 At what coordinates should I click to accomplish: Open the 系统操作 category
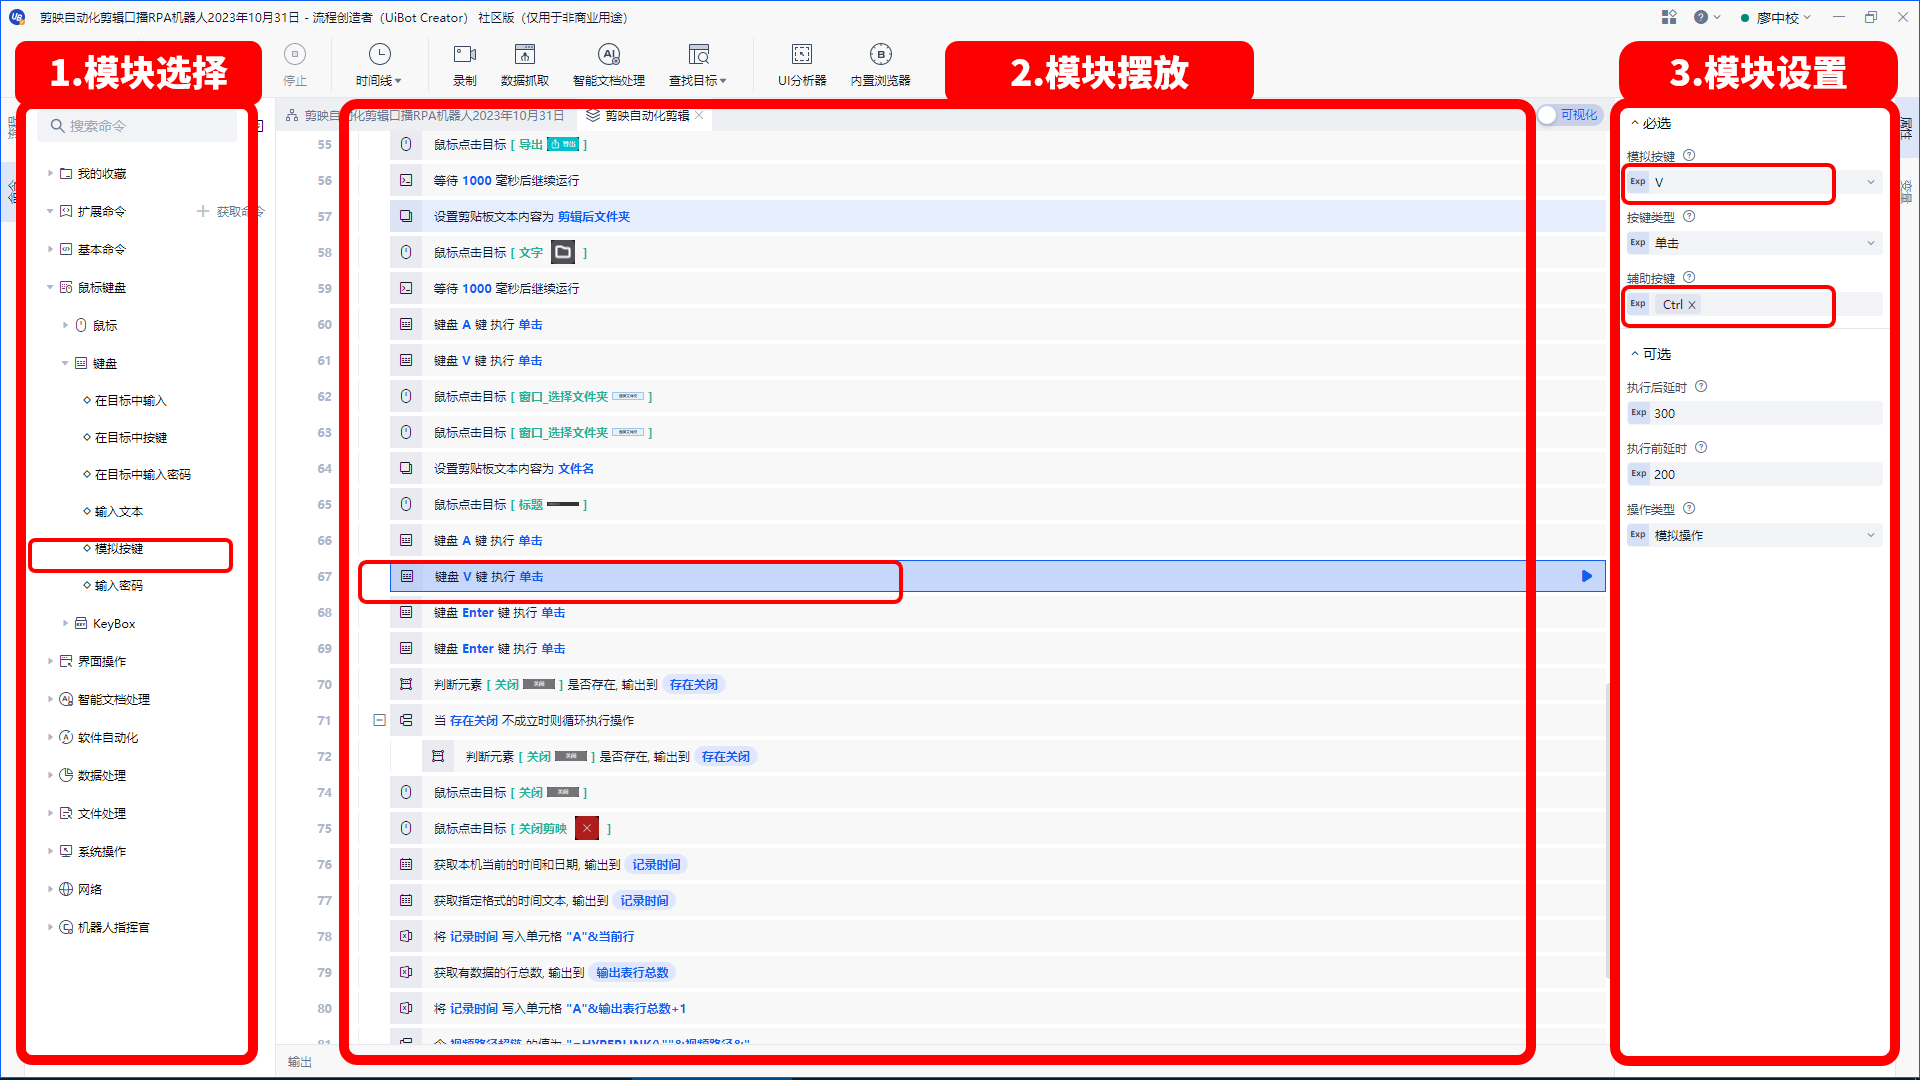pyautogui.click(x=102, y=851)
